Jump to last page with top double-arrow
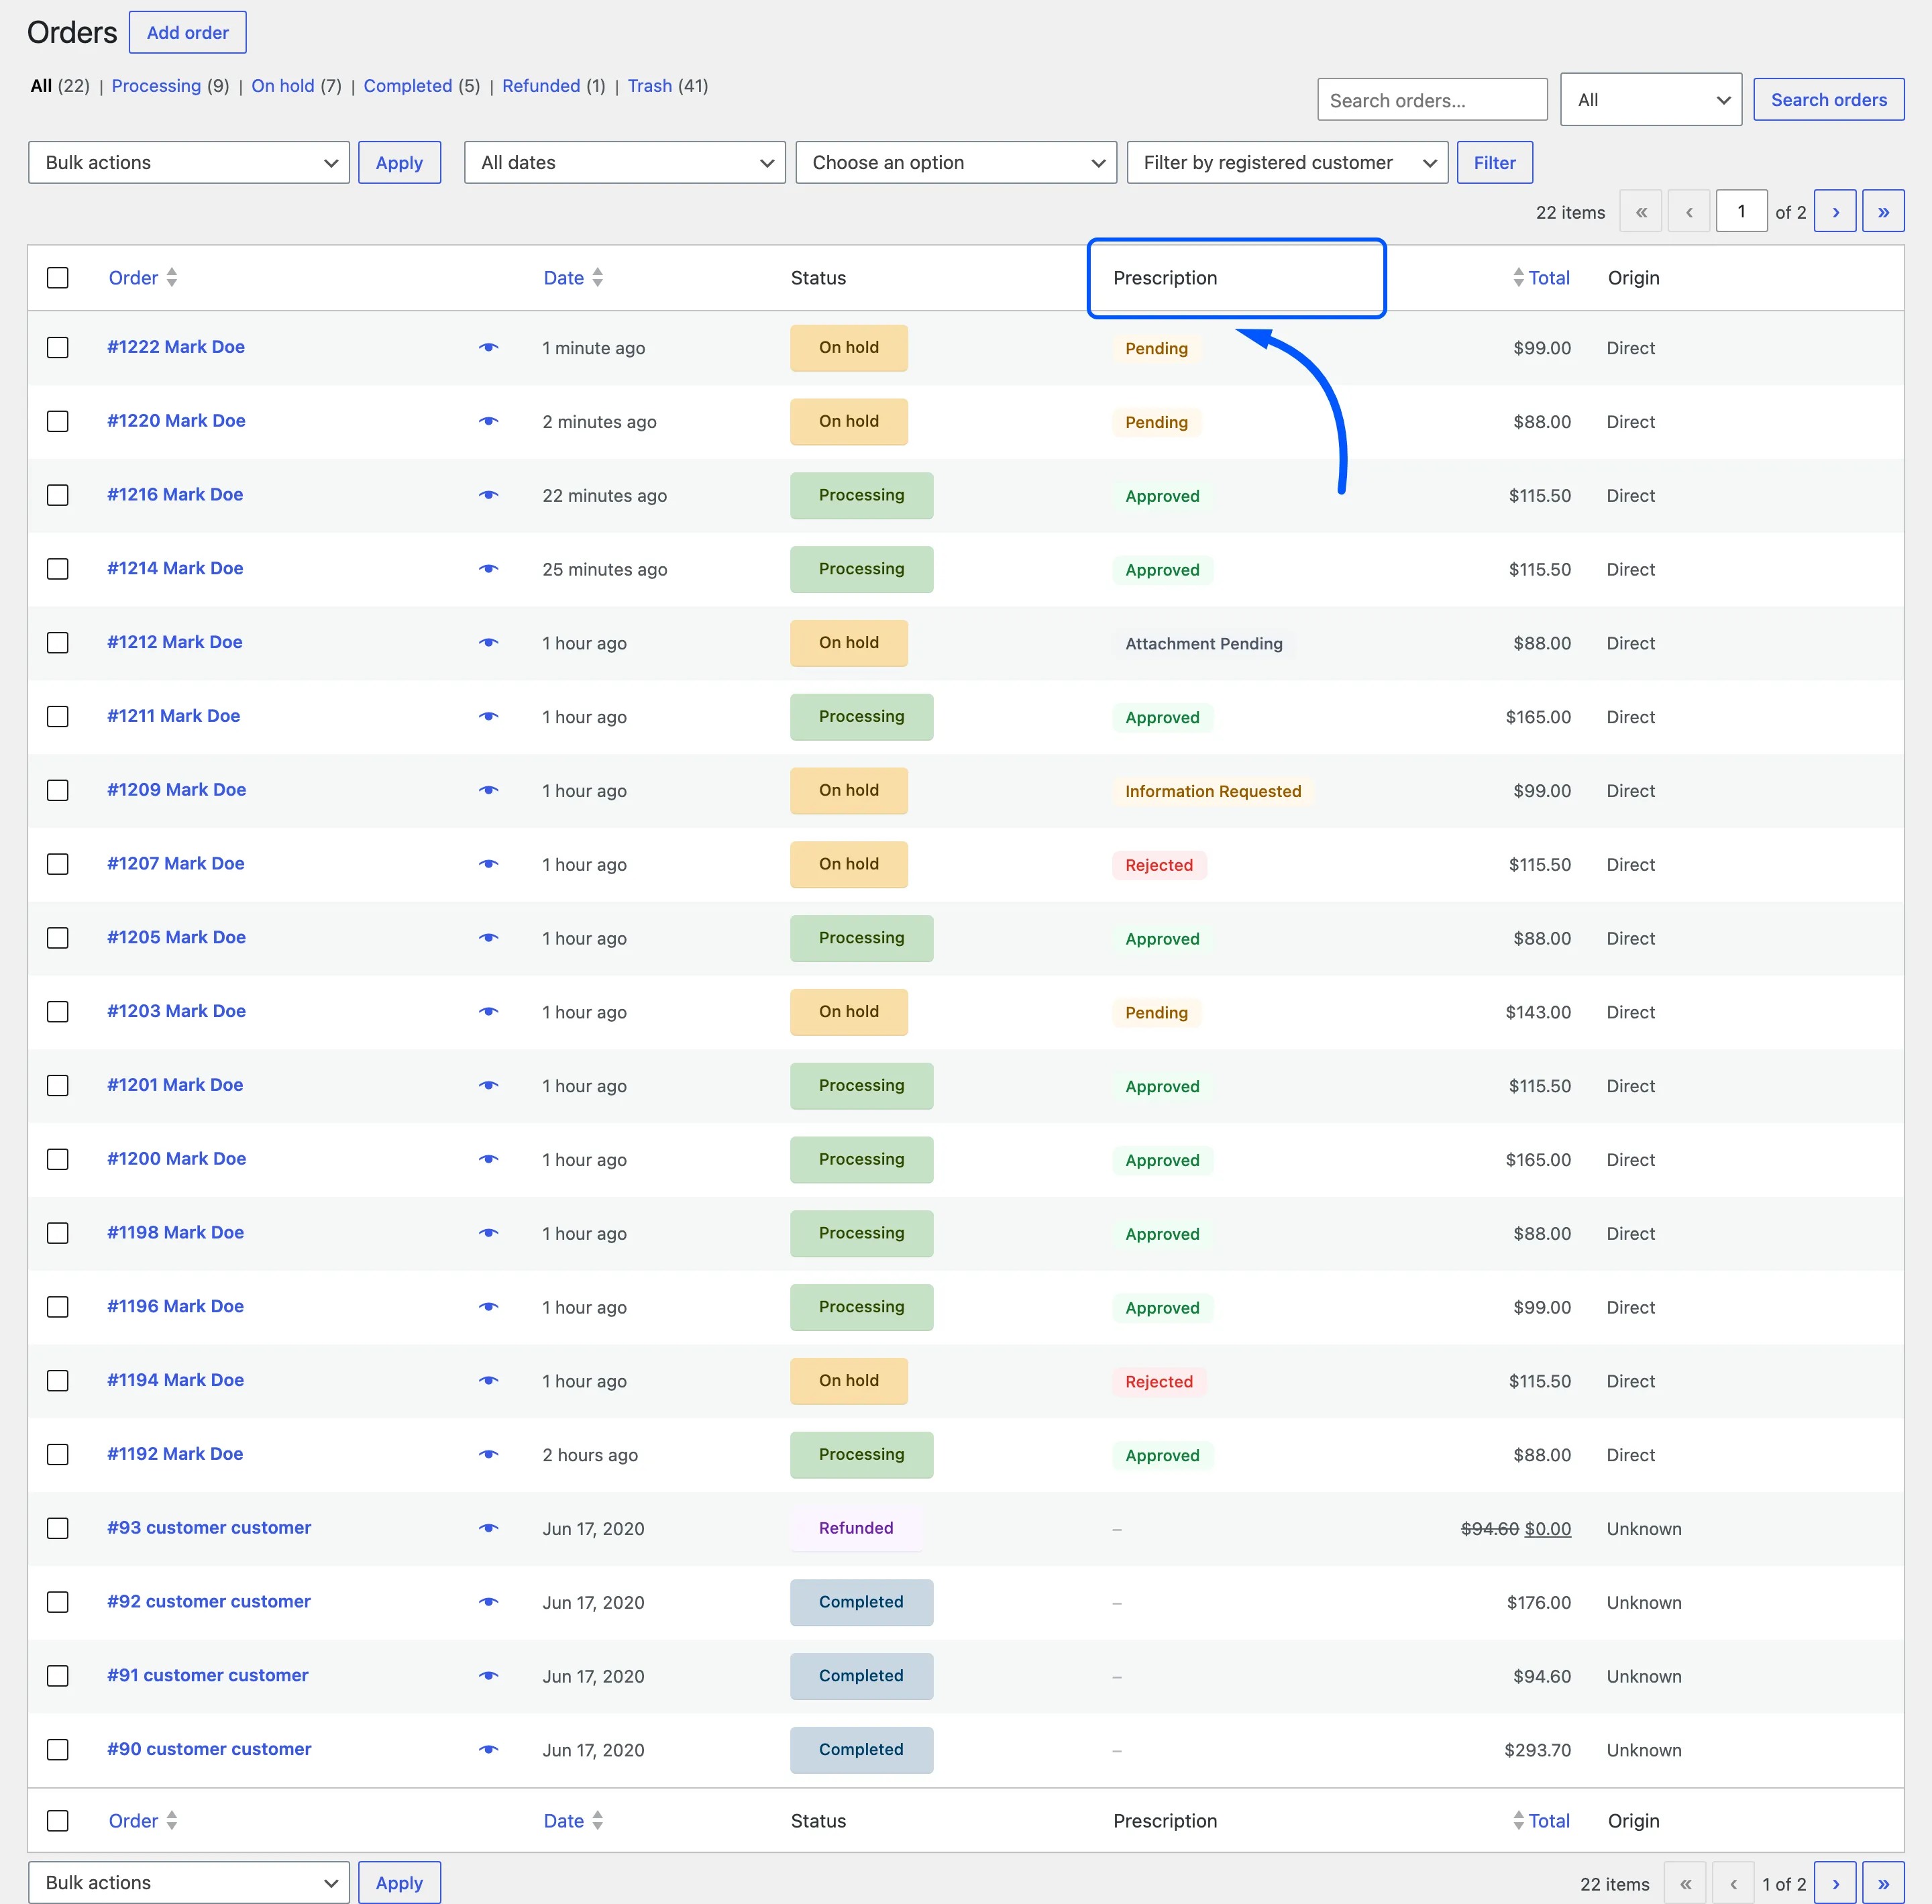 pyautogui.click(x=1883, y=211)
